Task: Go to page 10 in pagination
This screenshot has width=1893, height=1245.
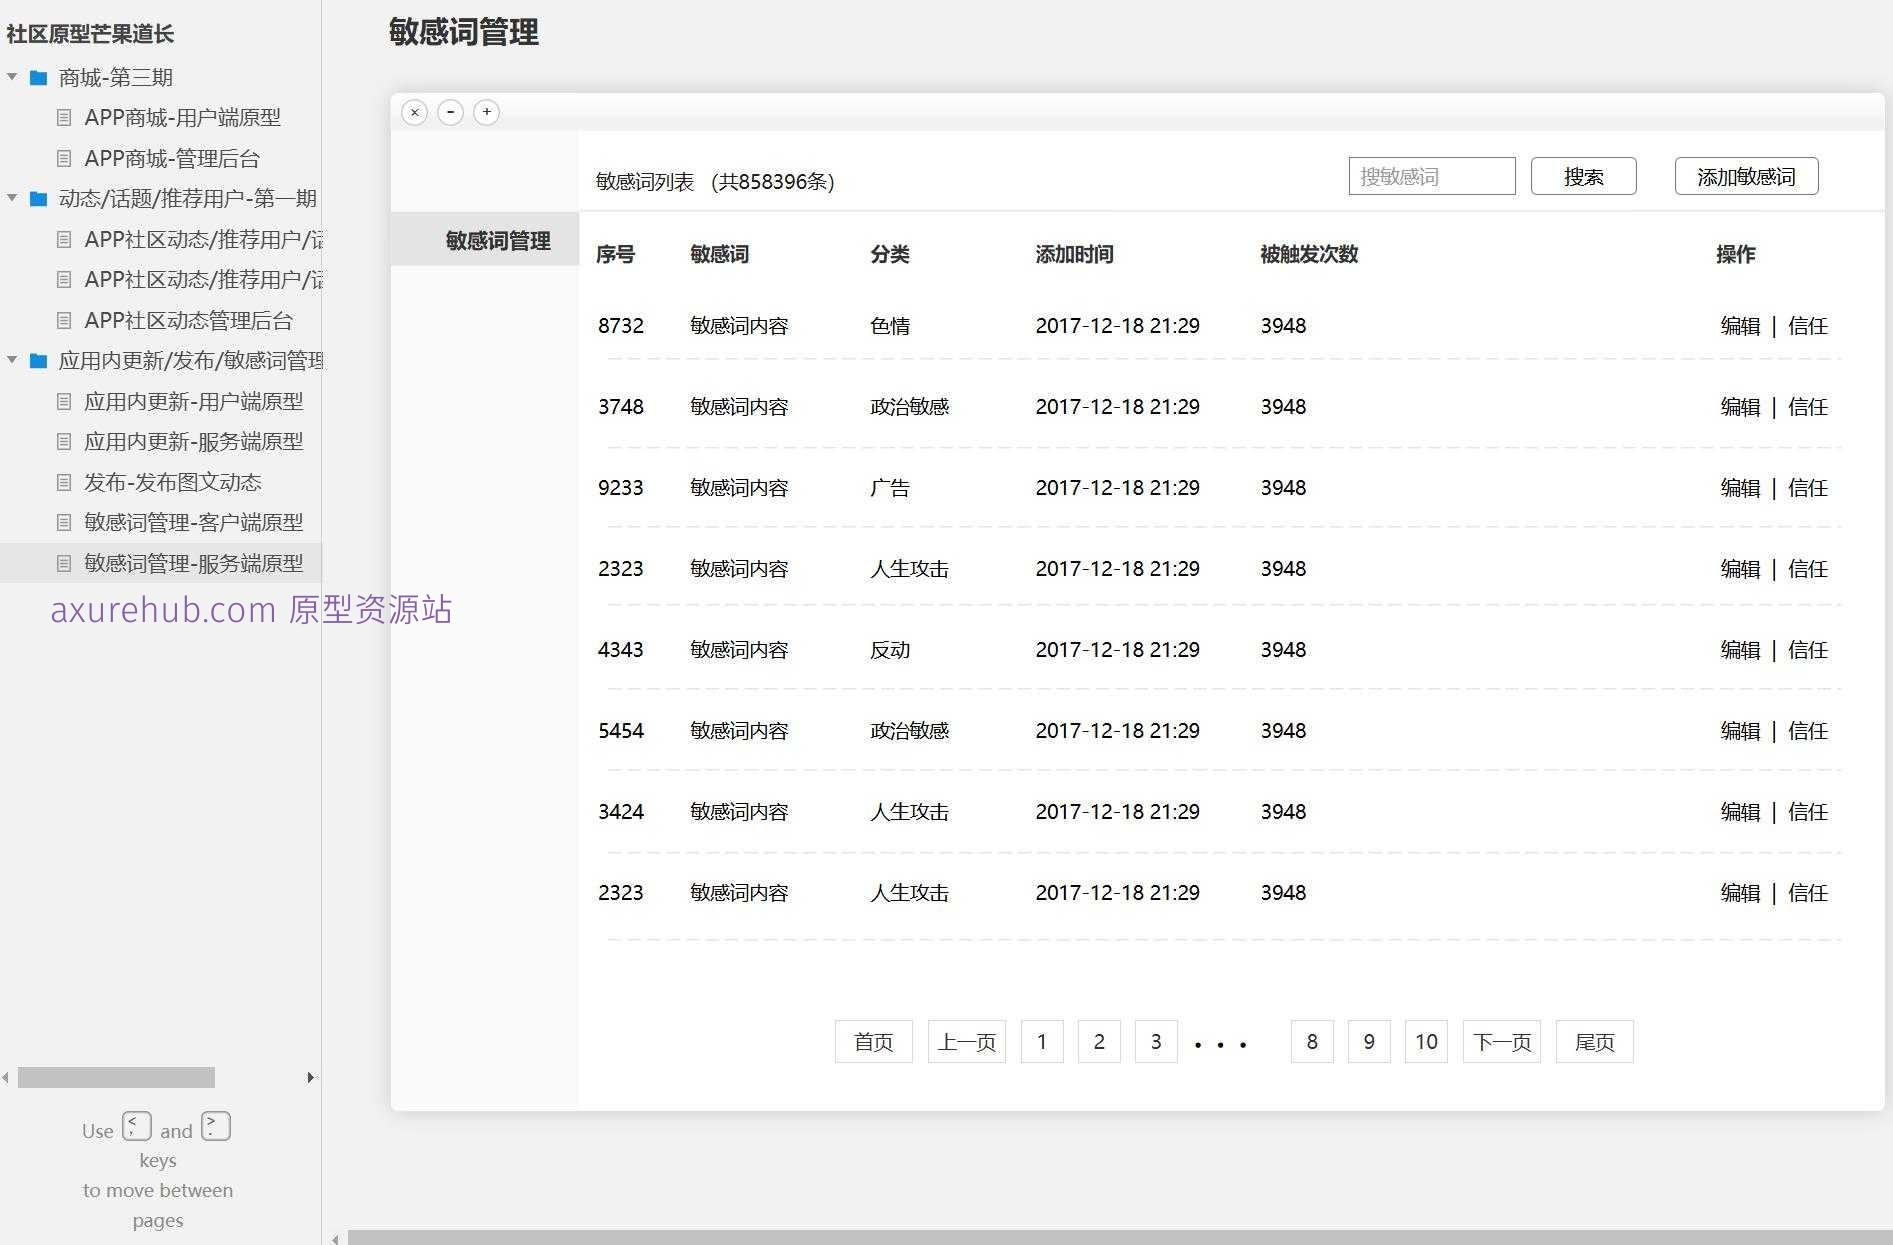Action: tap(1426, 1041)
